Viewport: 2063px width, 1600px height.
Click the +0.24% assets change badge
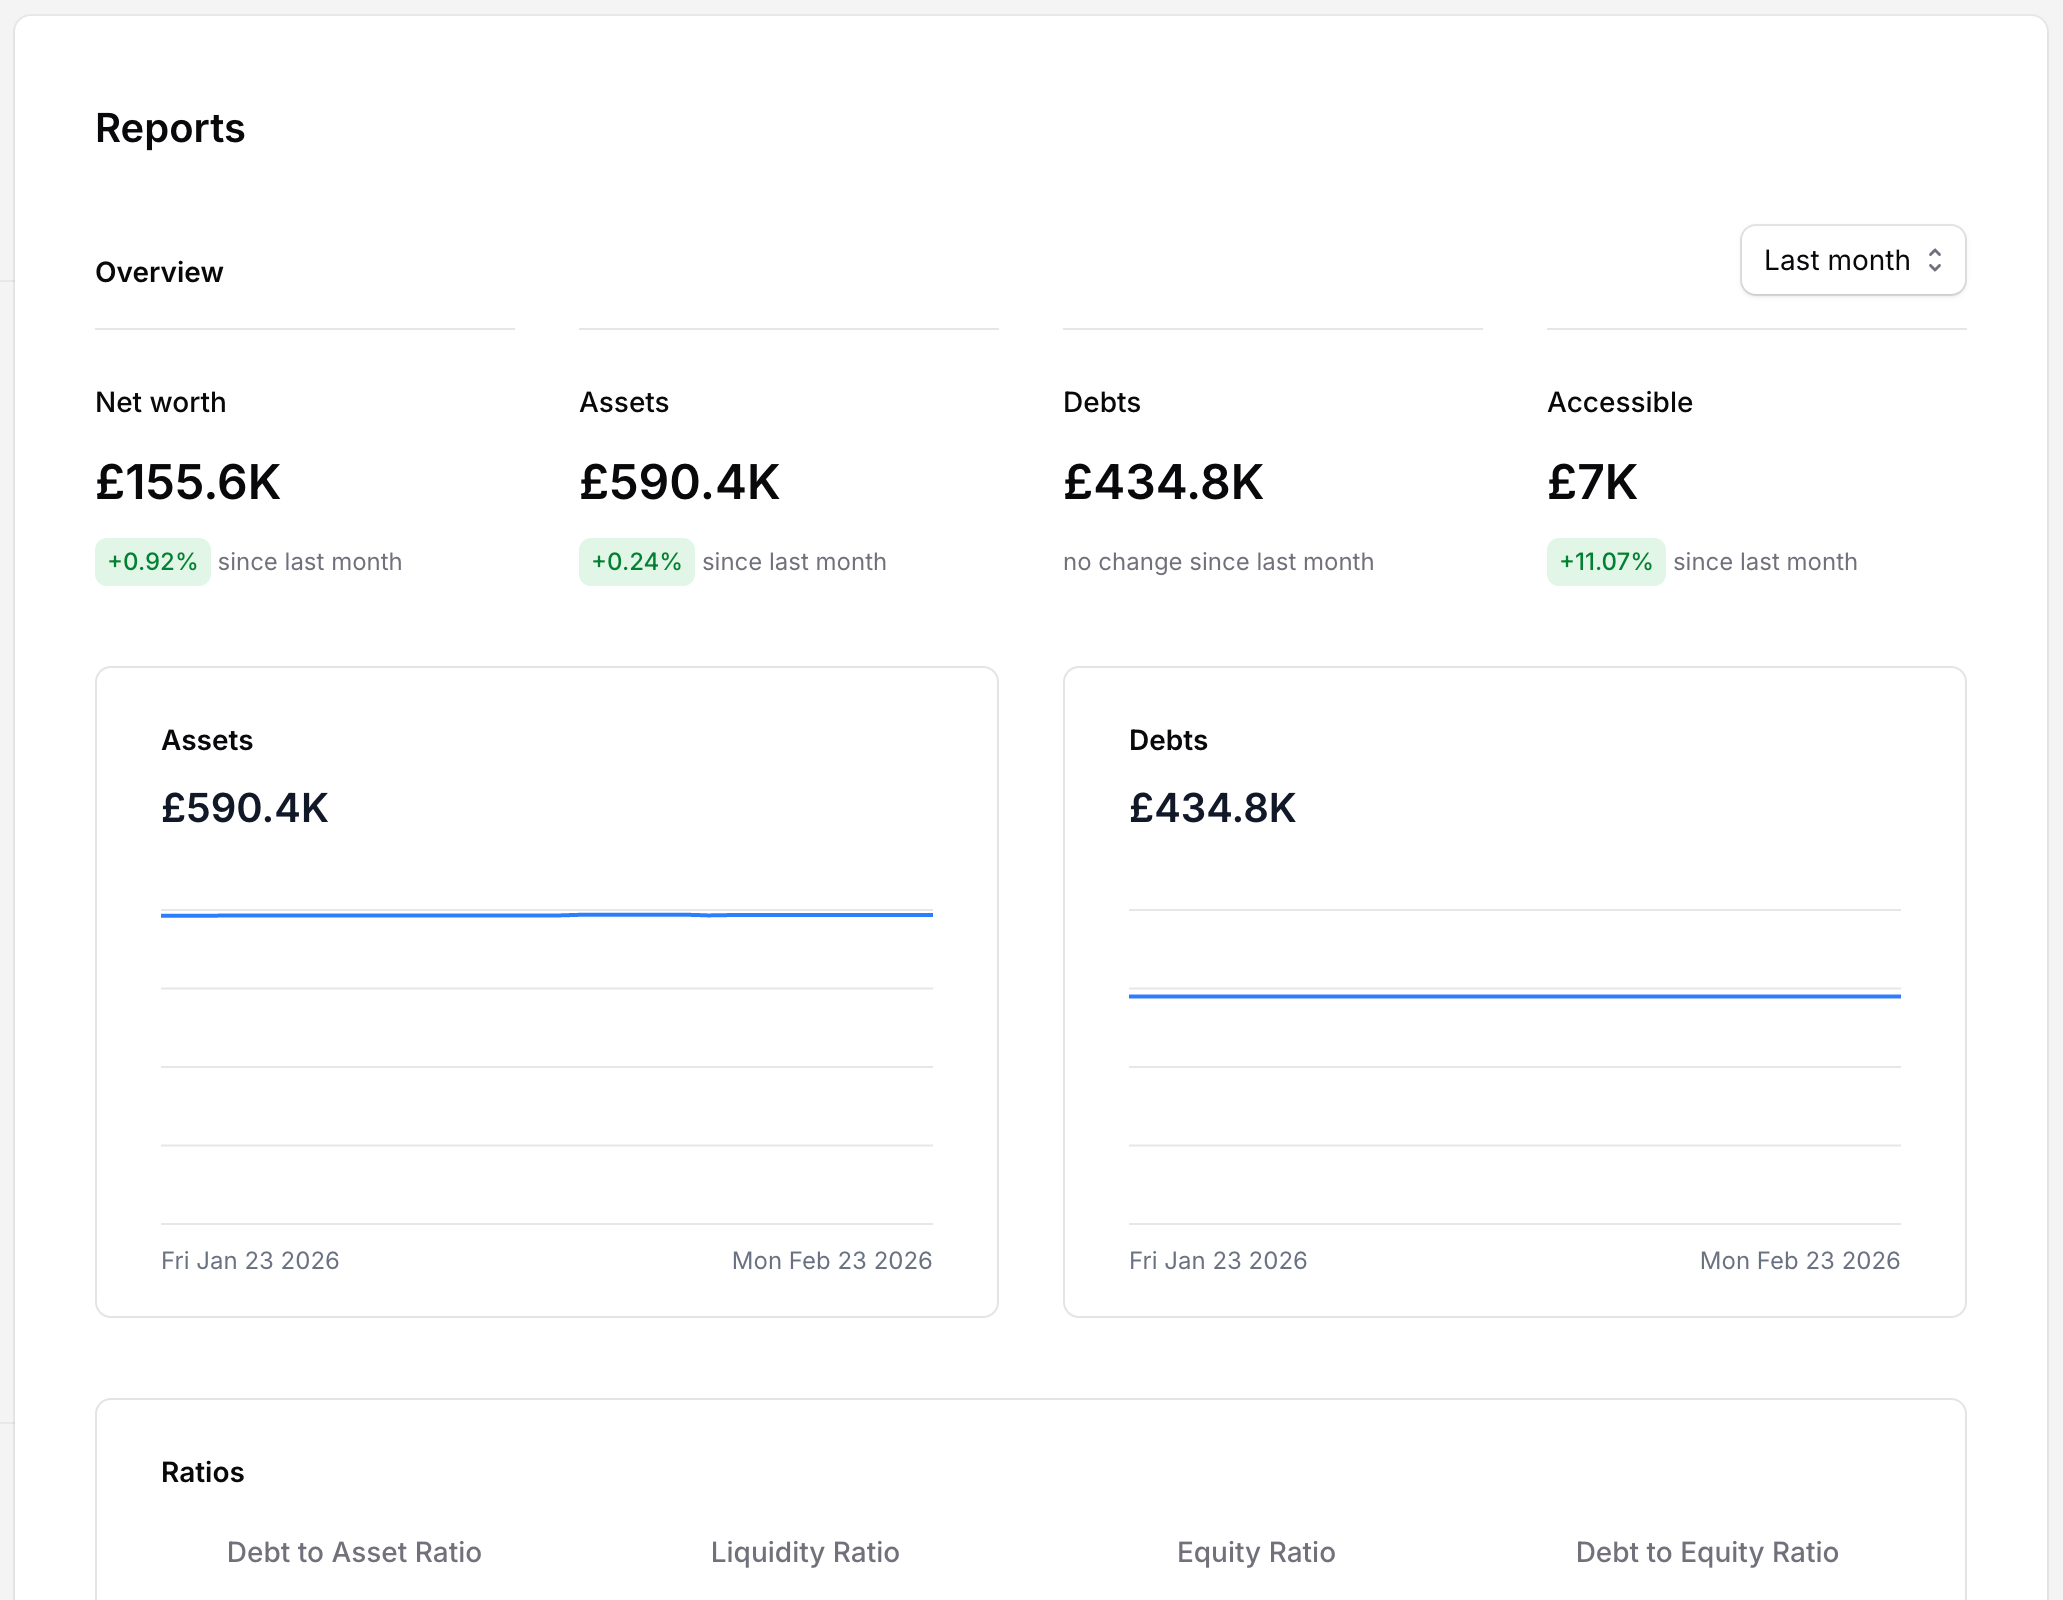636,562
